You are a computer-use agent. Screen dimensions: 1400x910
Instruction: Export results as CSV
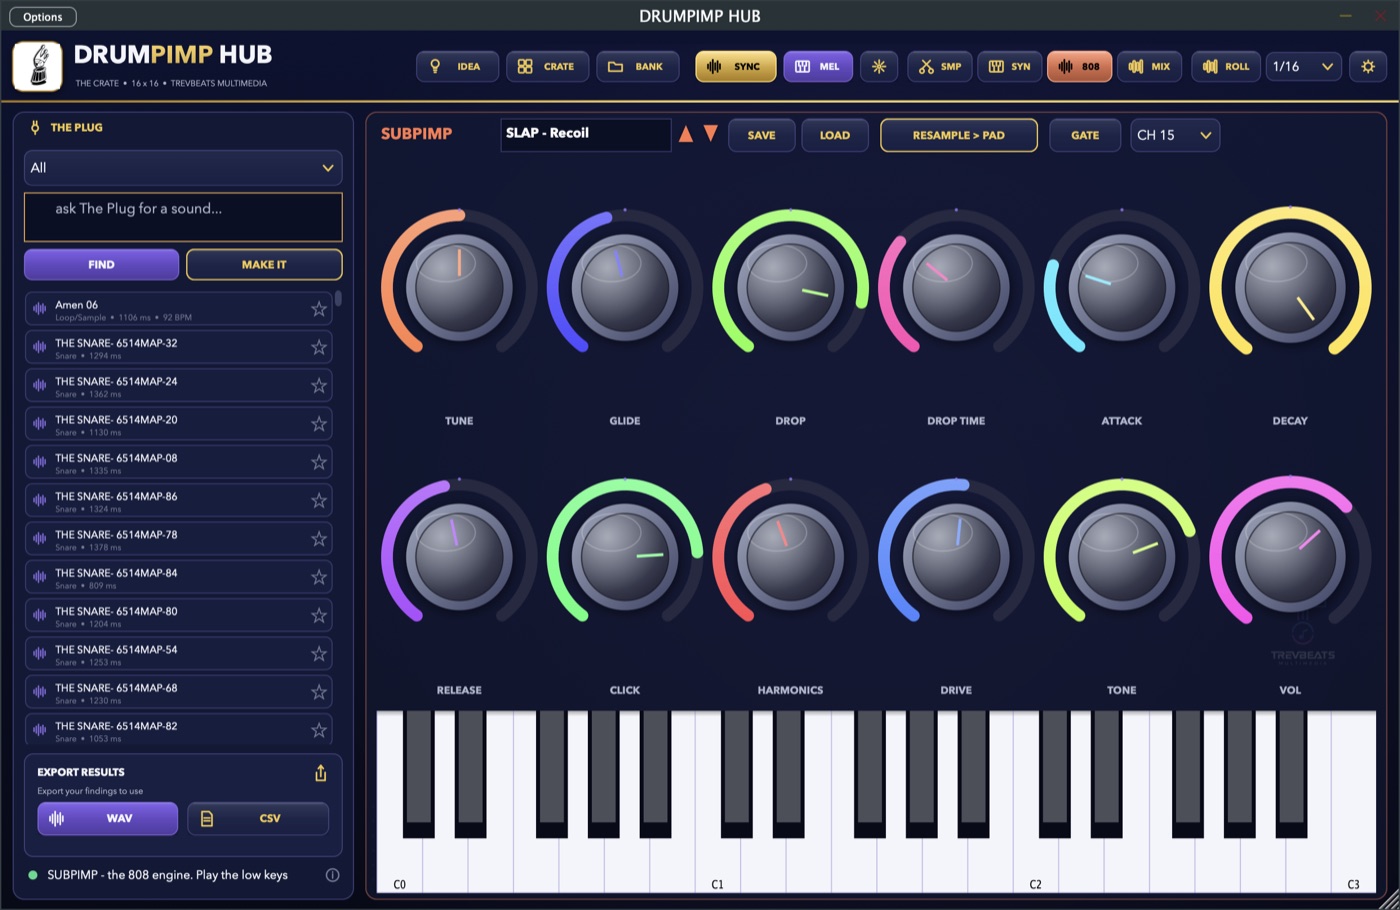pyautogui.click(x=258, y=818)
